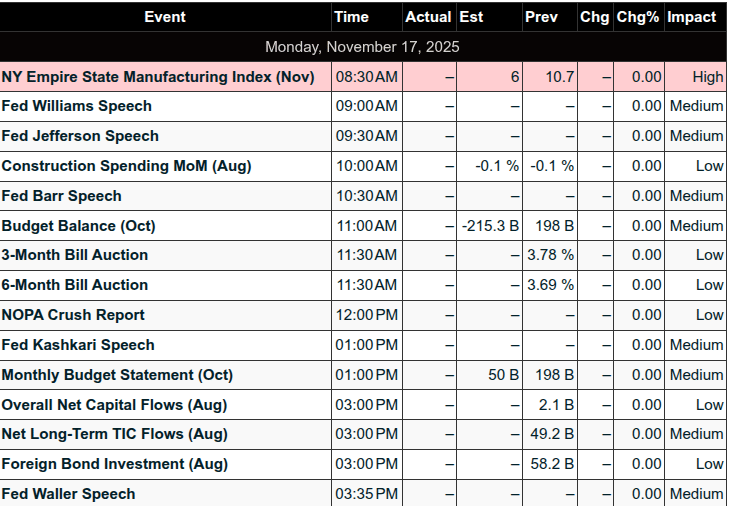Click the Fed Barr Speech event
The width and height of the screenshot is (745, 506).
click(x=62, y=196)
